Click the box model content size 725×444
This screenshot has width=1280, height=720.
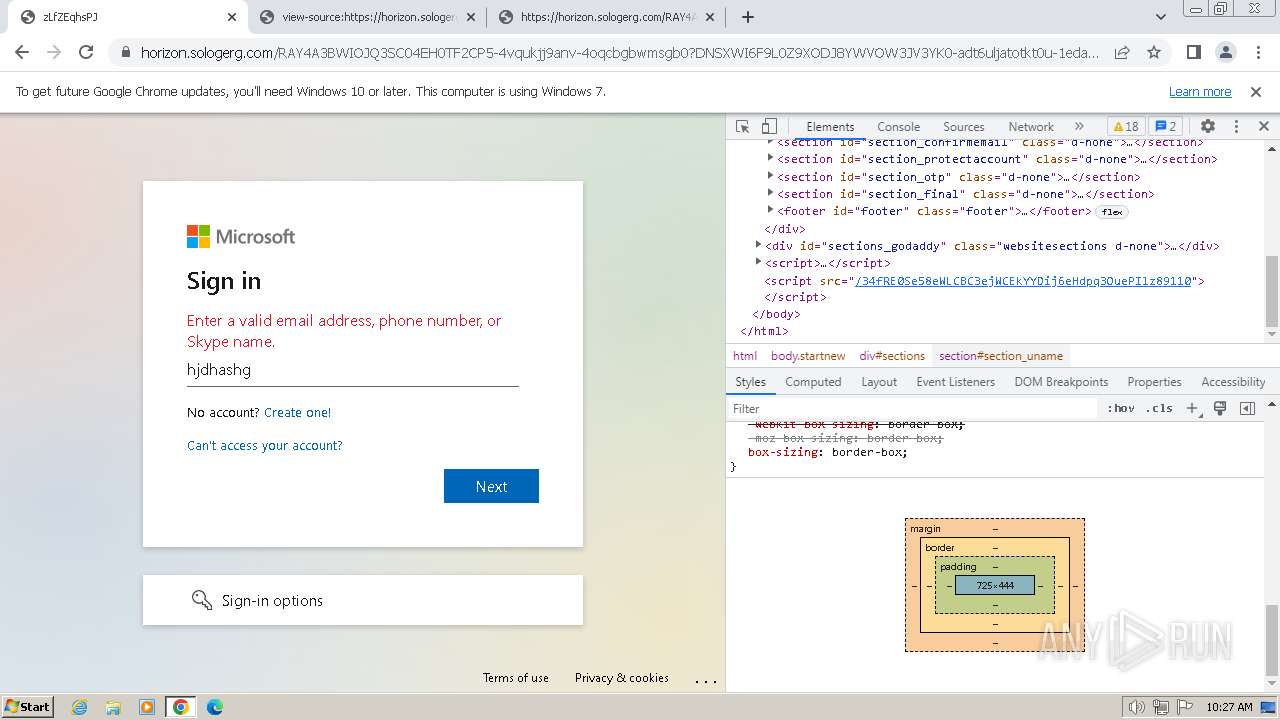point(995,585)
